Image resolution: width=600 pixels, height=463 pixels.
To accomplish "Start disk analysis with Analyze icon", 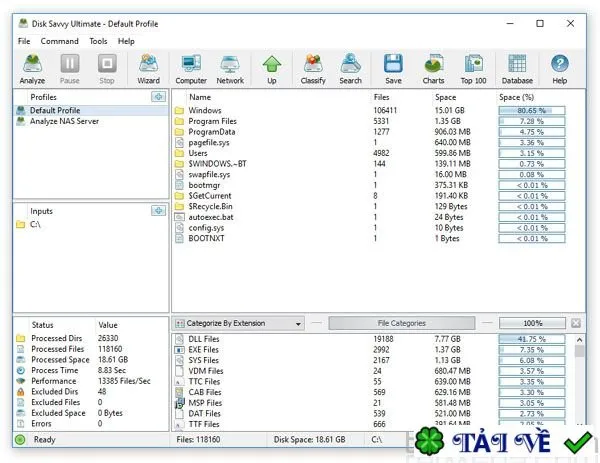I will pyautogui.click(x=33, y=69).
